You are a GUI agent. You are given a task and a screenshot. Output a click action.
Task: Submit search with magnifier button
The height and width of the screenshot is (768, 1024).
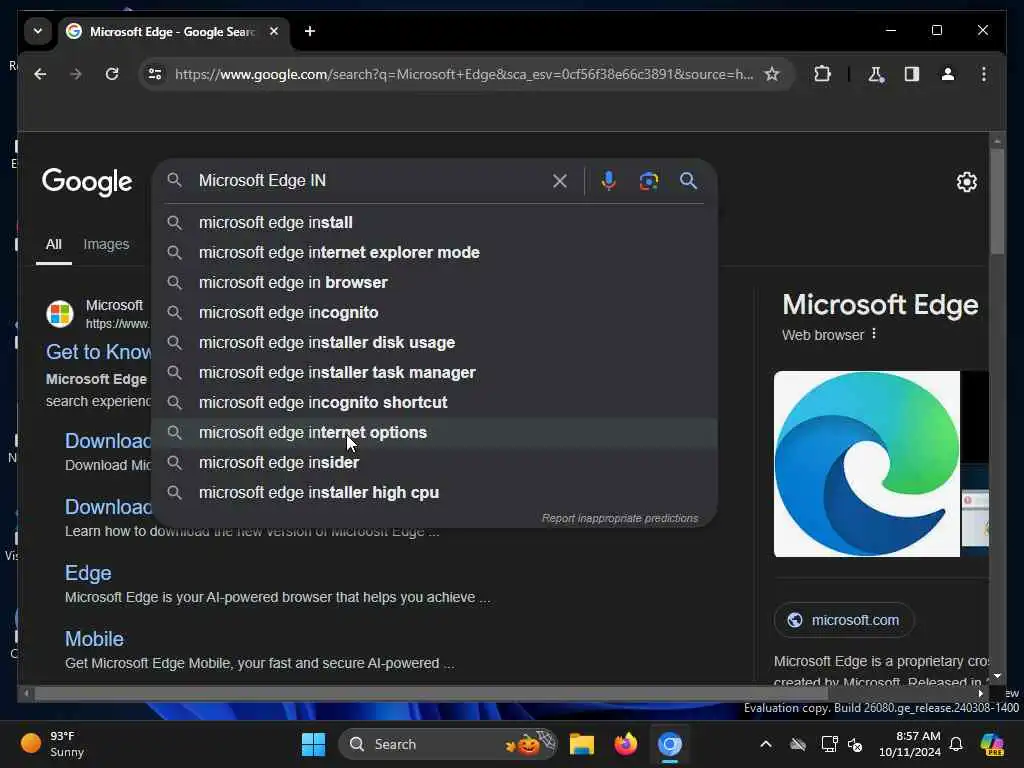(688, 181)
